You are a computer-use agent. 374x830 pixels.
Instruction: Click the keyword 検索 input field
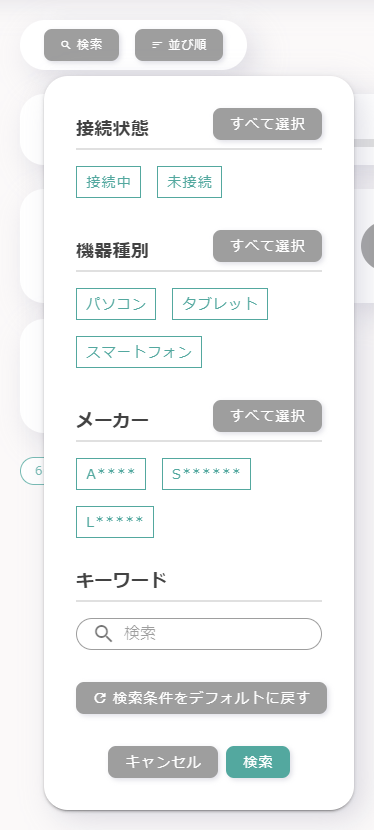199,634
